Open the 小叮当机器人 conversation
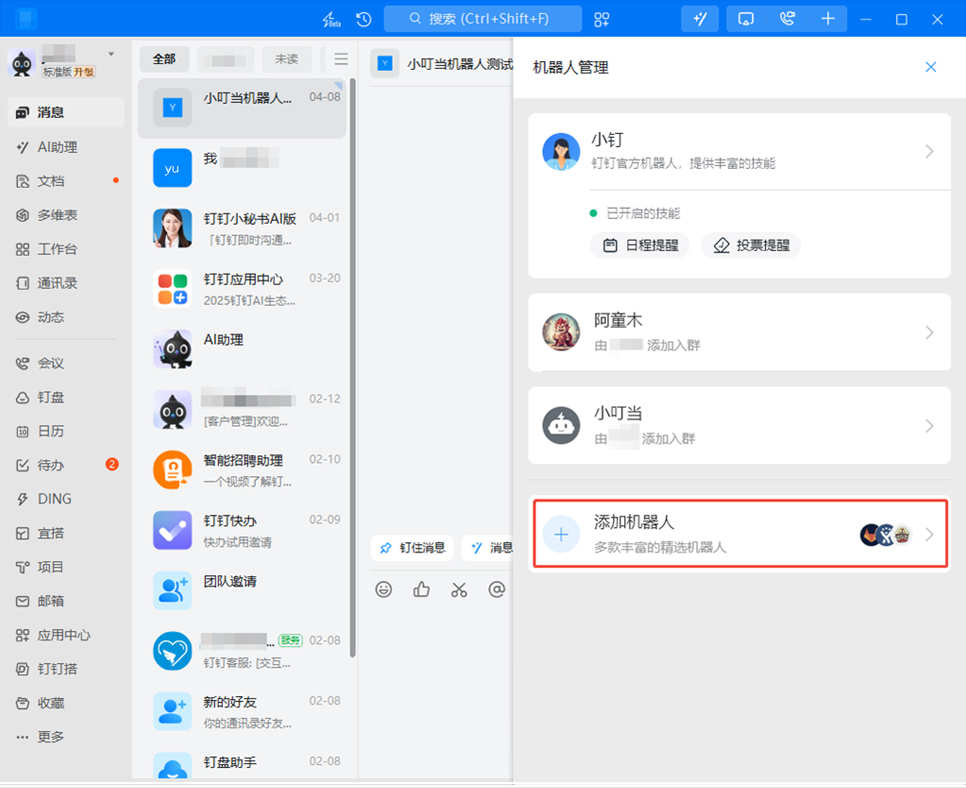This screenshot has height=788, width=966. 242,108
